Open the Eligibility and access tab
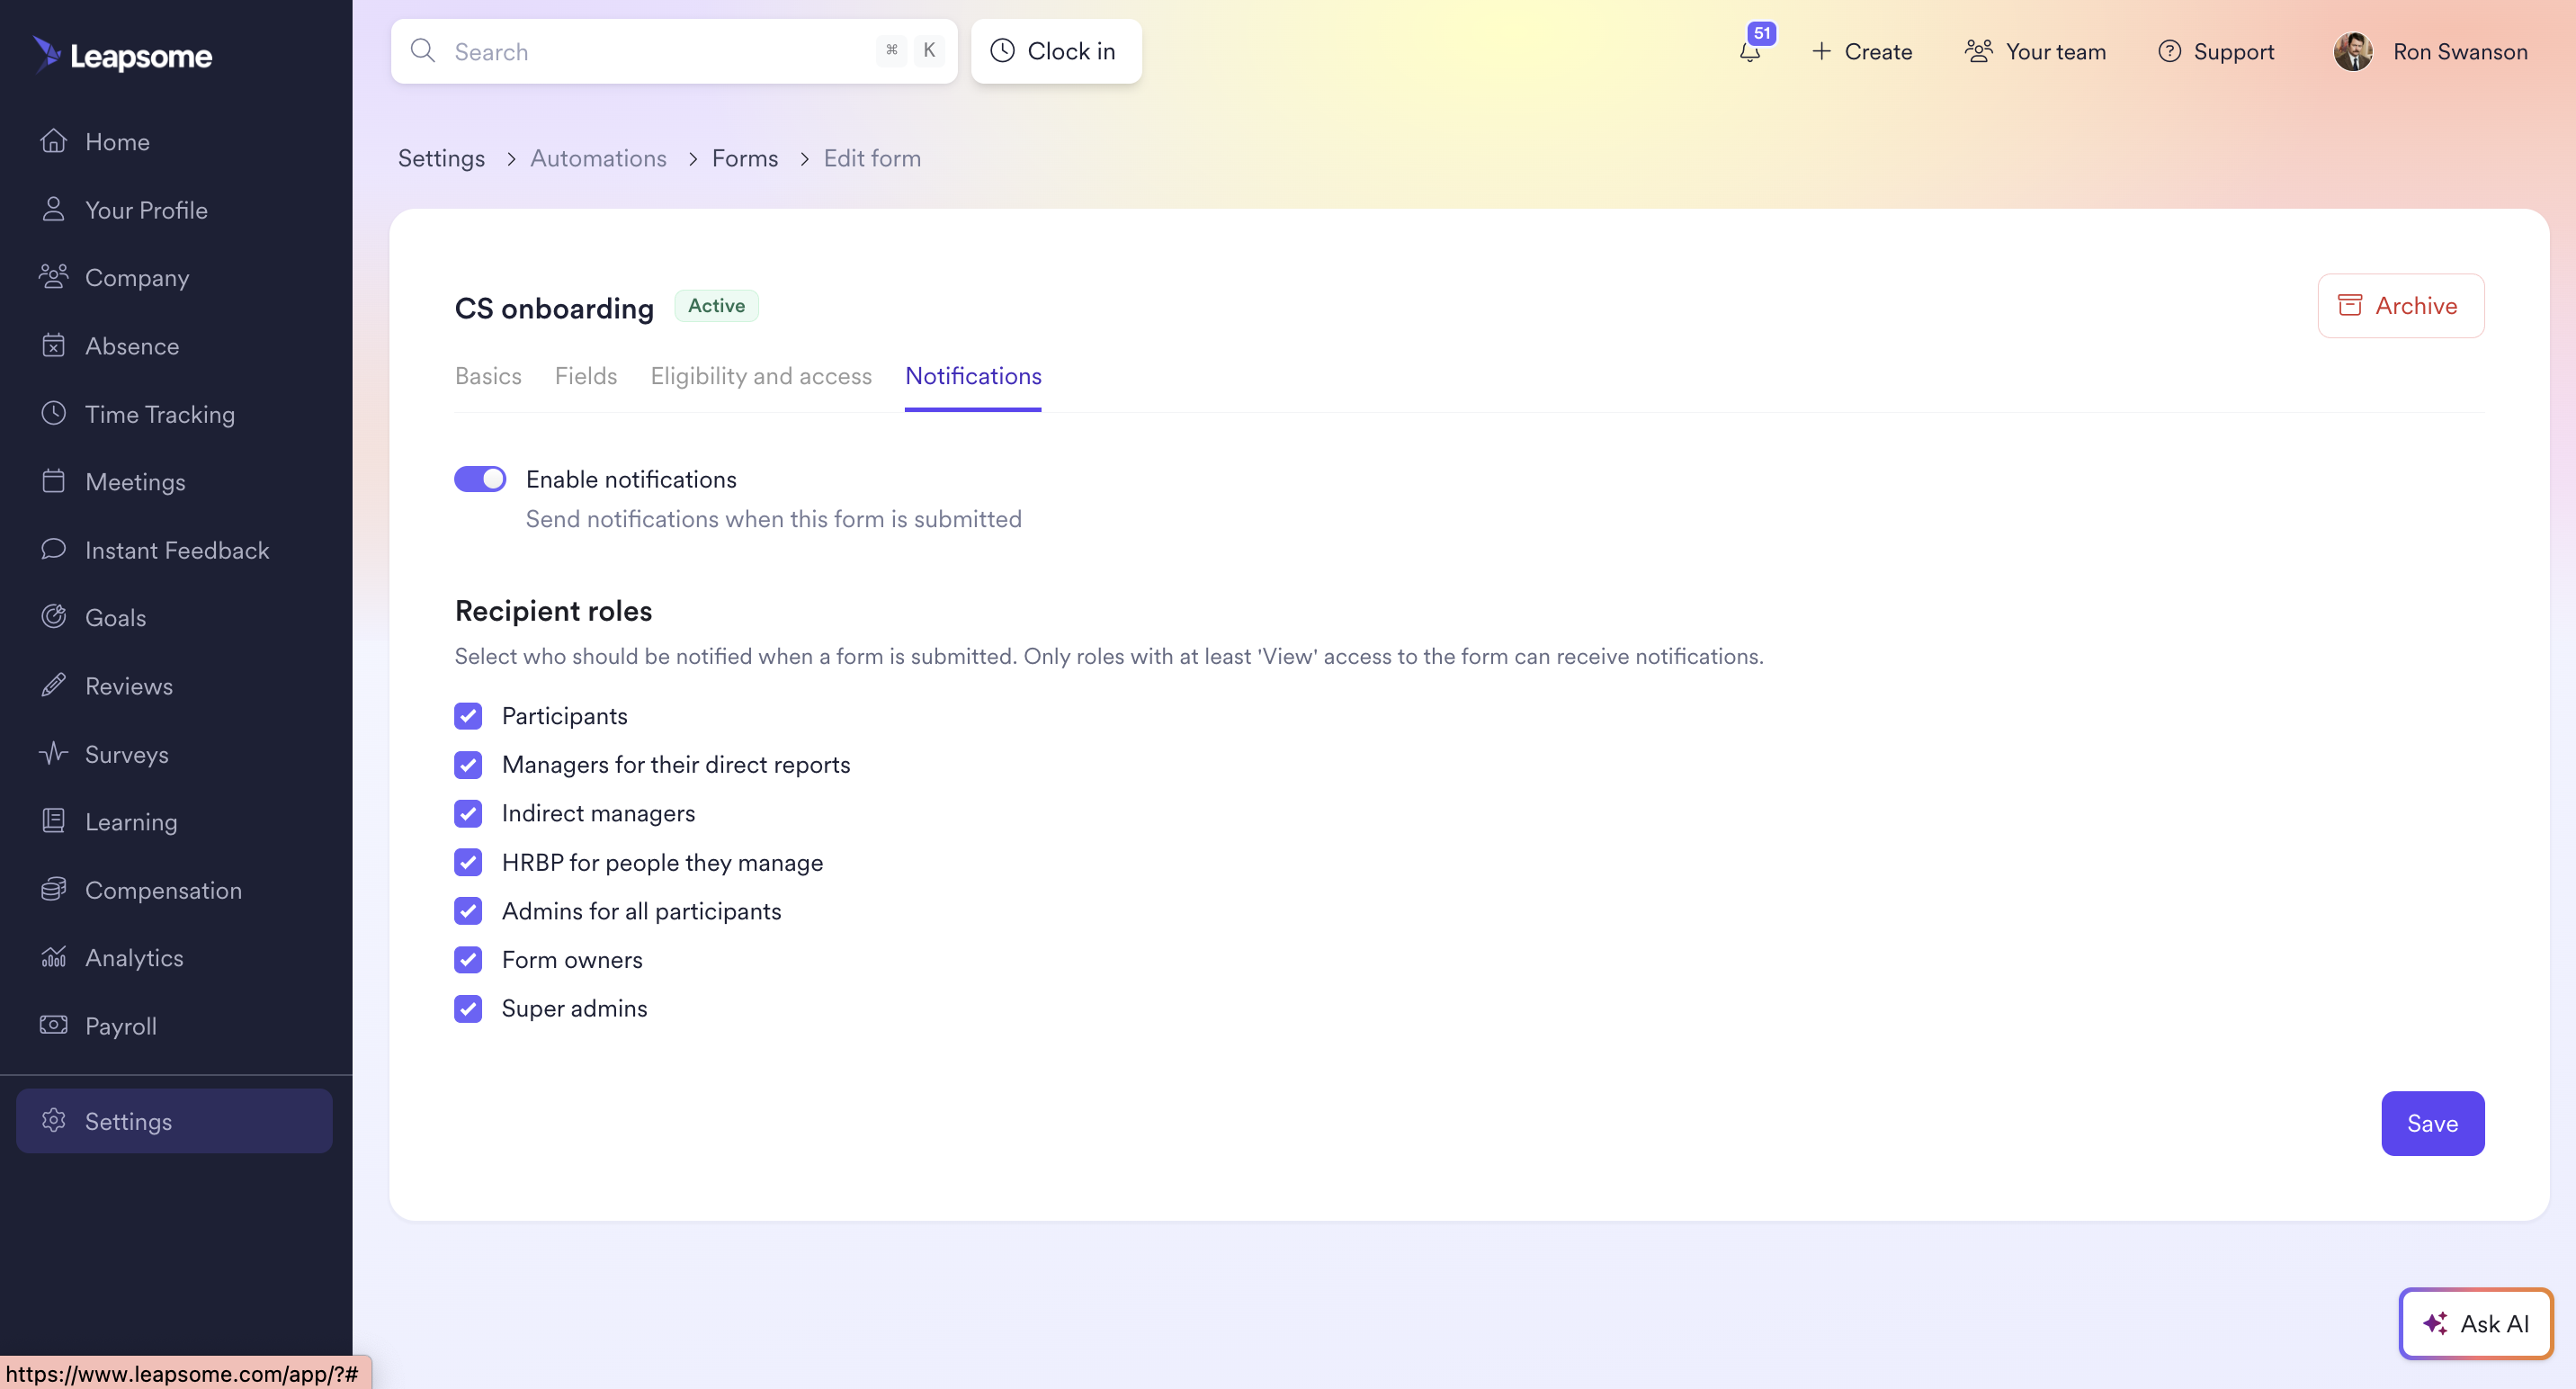Viewport: 2576px width, 1389px height. click(x=760, y=376)
